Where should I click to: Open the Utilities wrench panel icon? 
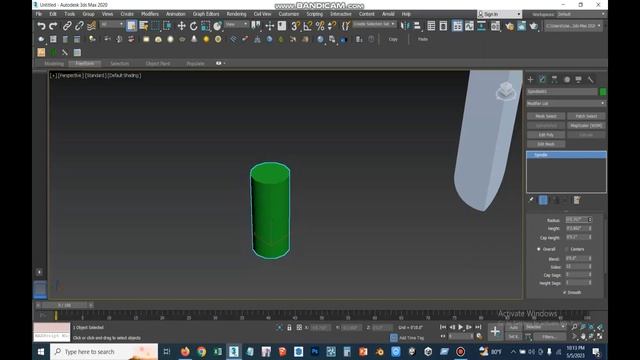tap(591, 80)
